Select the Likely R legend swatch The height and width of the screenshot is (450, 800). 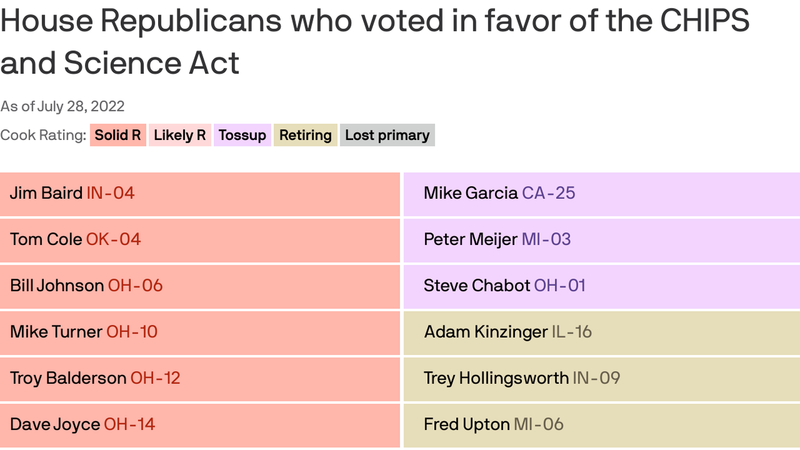(x=180, y=135)
